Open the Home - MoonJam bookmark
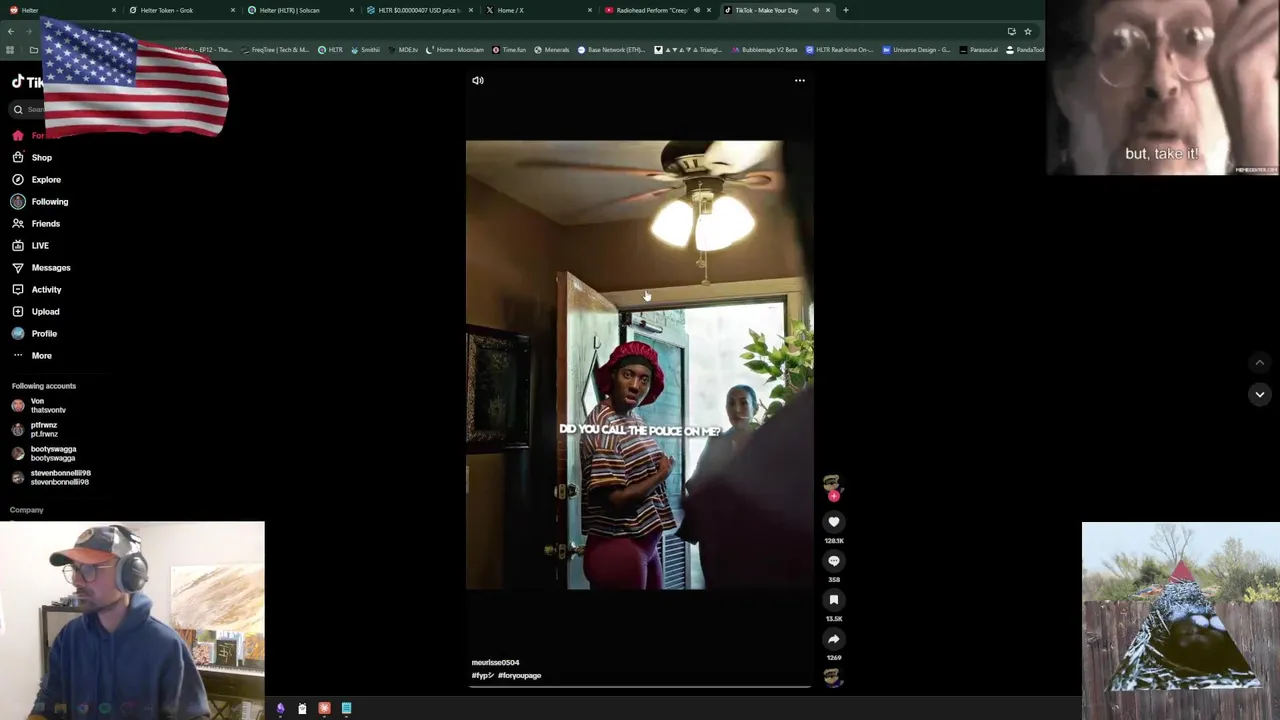1280x720 pixels. pyautogui.click(x=455, y=50)
